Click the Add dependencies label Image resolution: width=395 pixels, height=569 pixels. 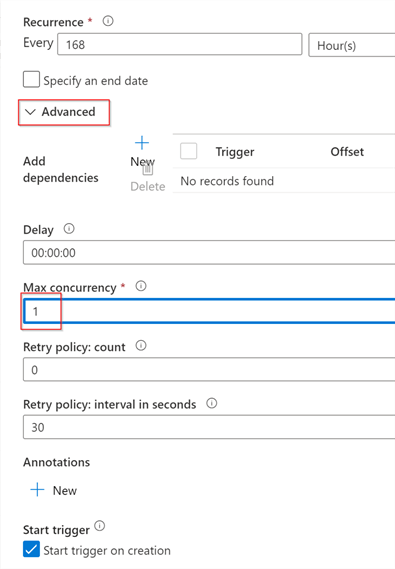click(x=61, y=169)
